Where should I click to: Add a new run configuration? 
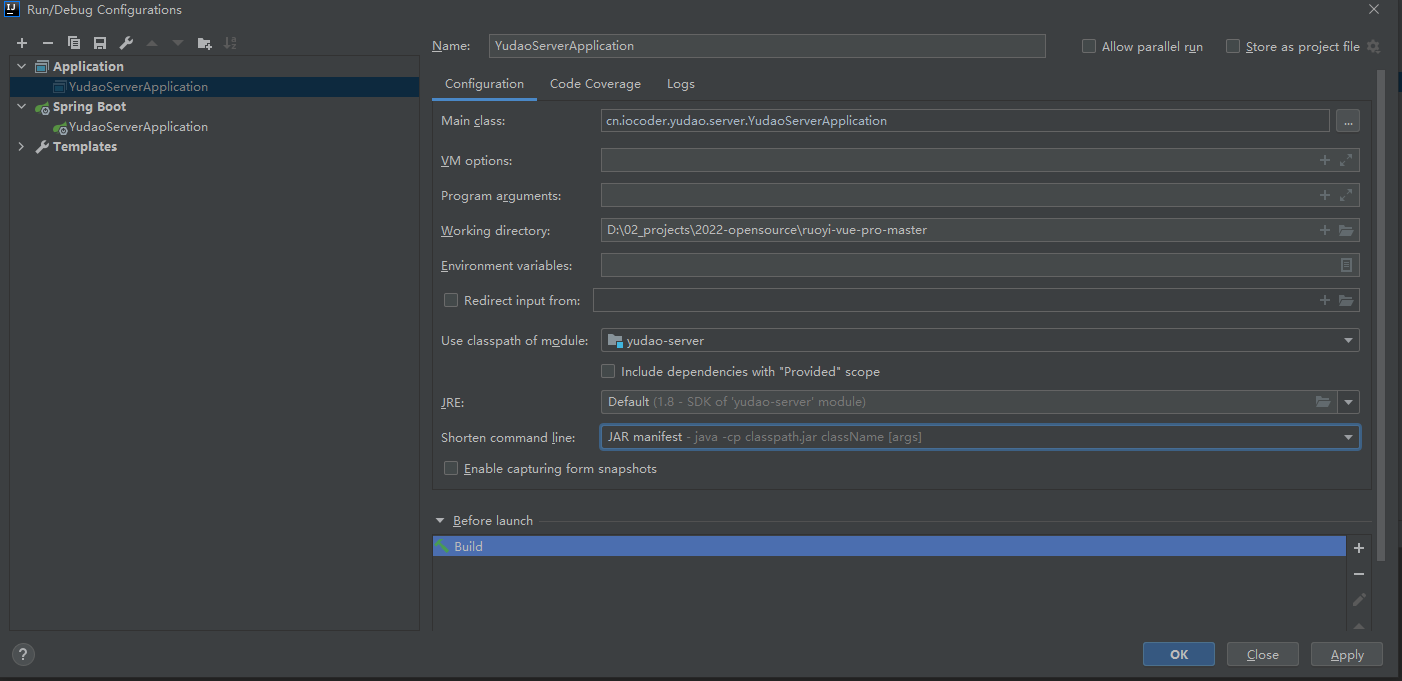coord(22,43)
